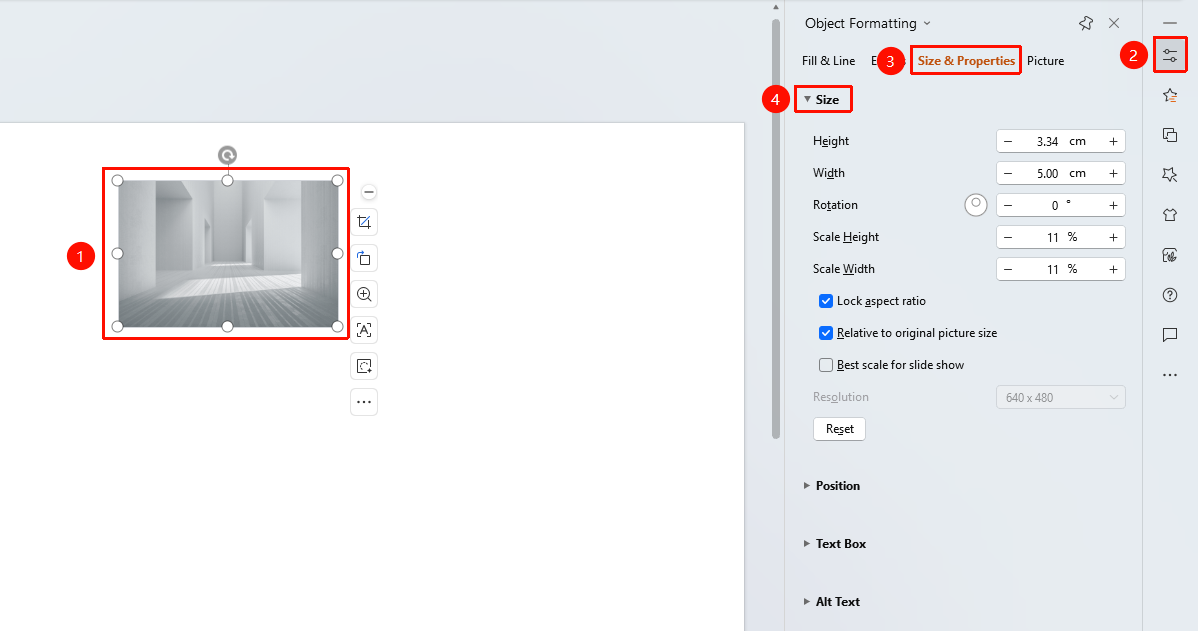This screenshot has height=631, width=1198.
Task: Open the comments speech bubble sidebar icon
Action: pyautogui.click(x=1170, y=335)
